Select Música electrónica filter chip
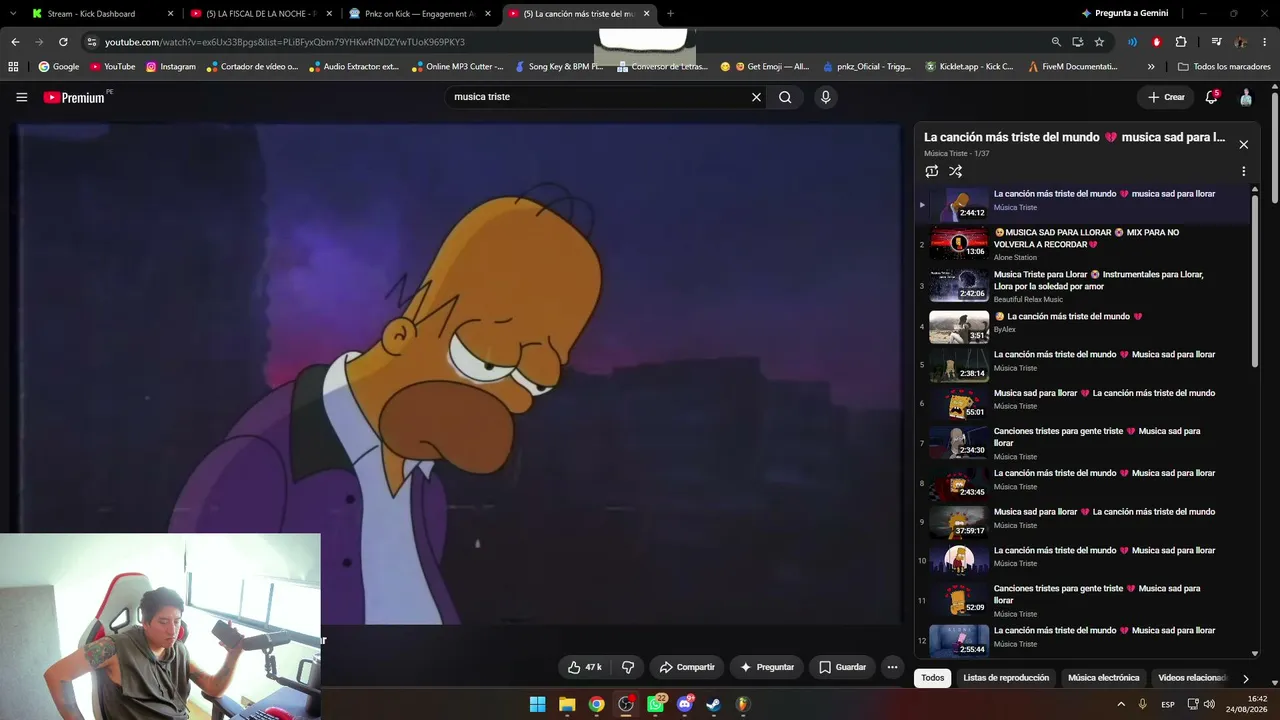Viewport: 1280px width, 720px height. point(1104,678)
